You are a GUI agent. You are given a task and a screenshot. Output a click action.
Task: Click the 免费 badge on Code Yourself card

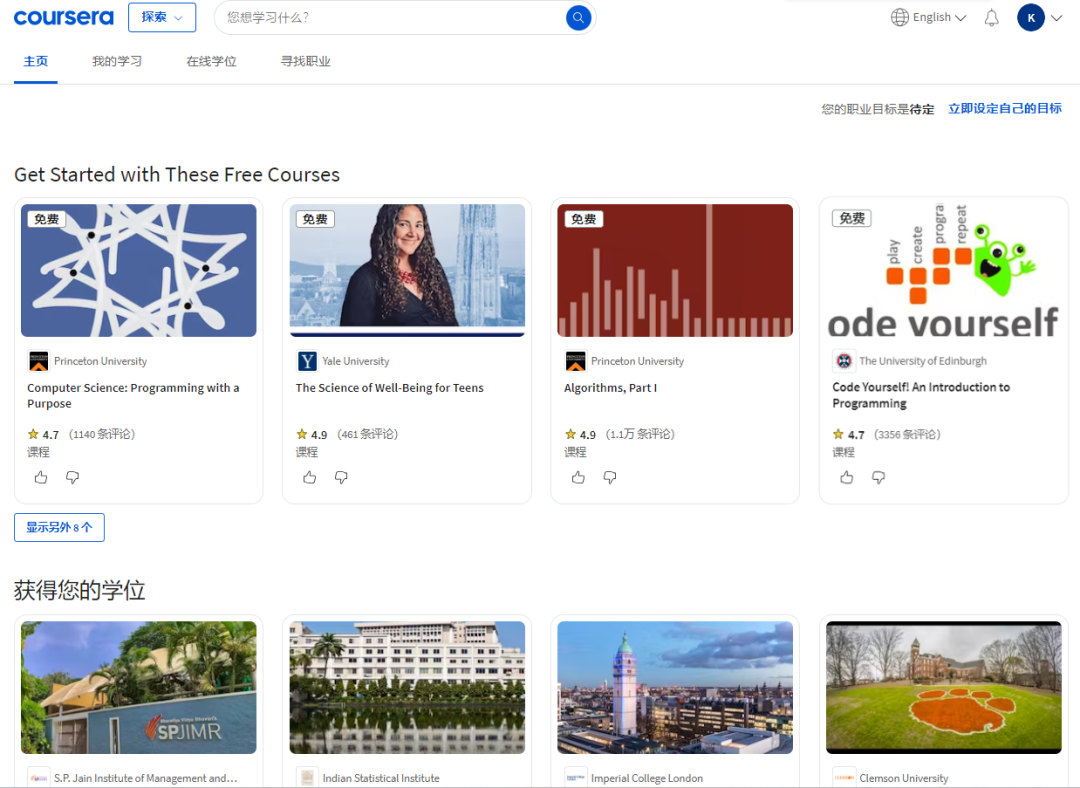852,218
